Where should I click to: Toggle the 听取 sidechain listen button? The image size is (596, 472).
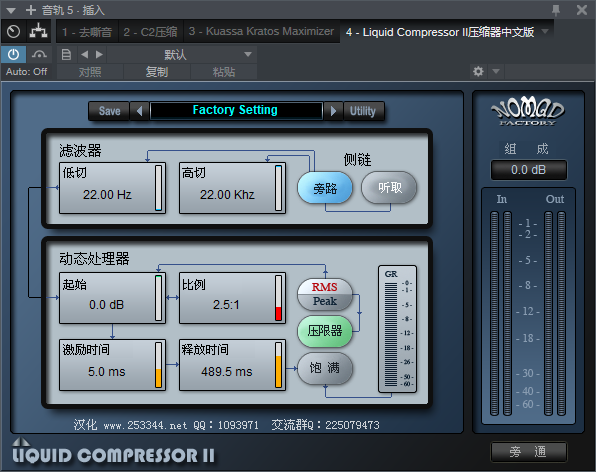[389, 187]
